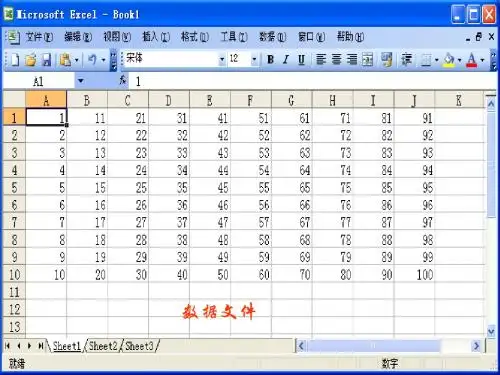The image size is (500, 375).
Task: Open the 格式 (Format) menu
Action: (195, 37)
